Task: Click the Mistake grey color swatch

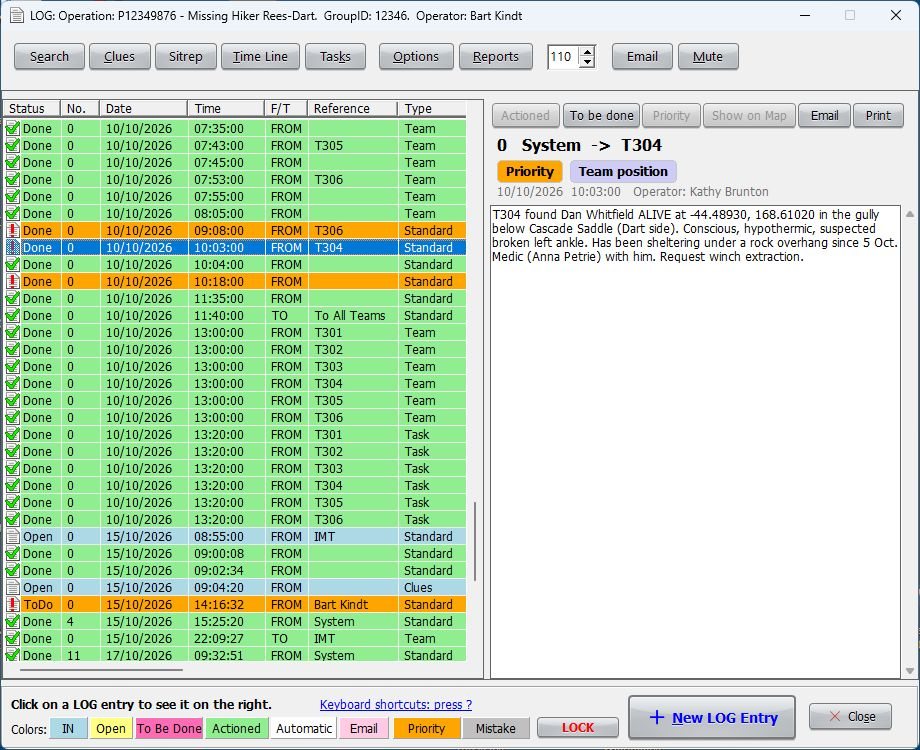Action: (496, 728)
